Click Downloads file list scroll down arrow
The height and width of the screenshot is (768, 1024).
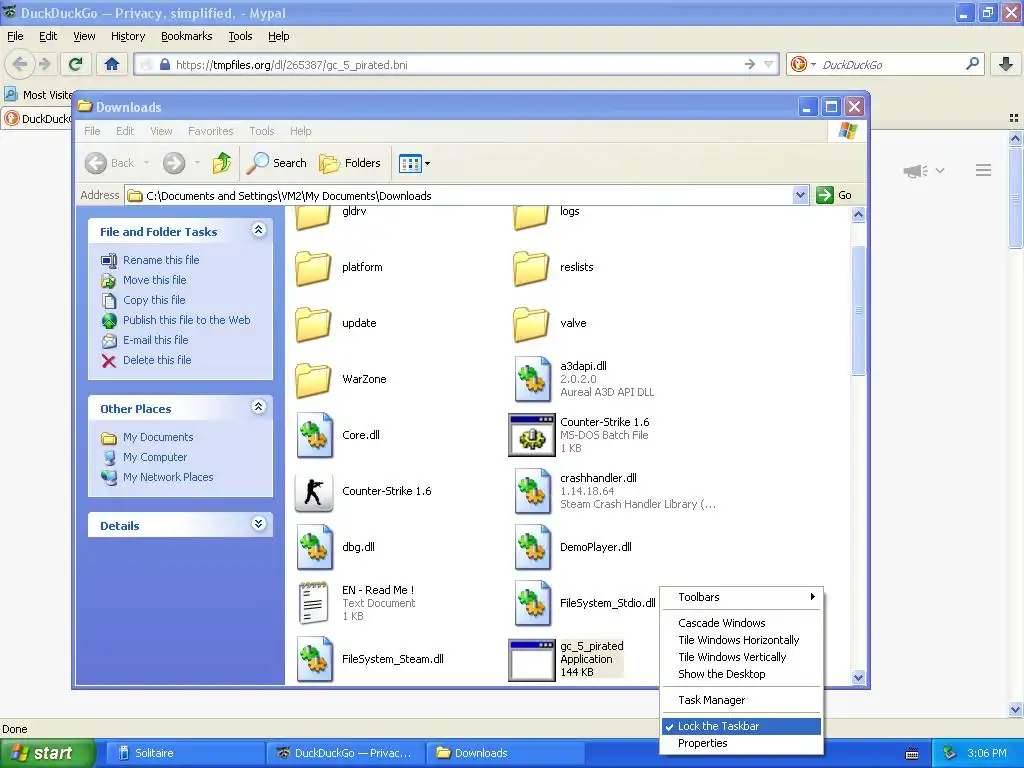[859, 677]
